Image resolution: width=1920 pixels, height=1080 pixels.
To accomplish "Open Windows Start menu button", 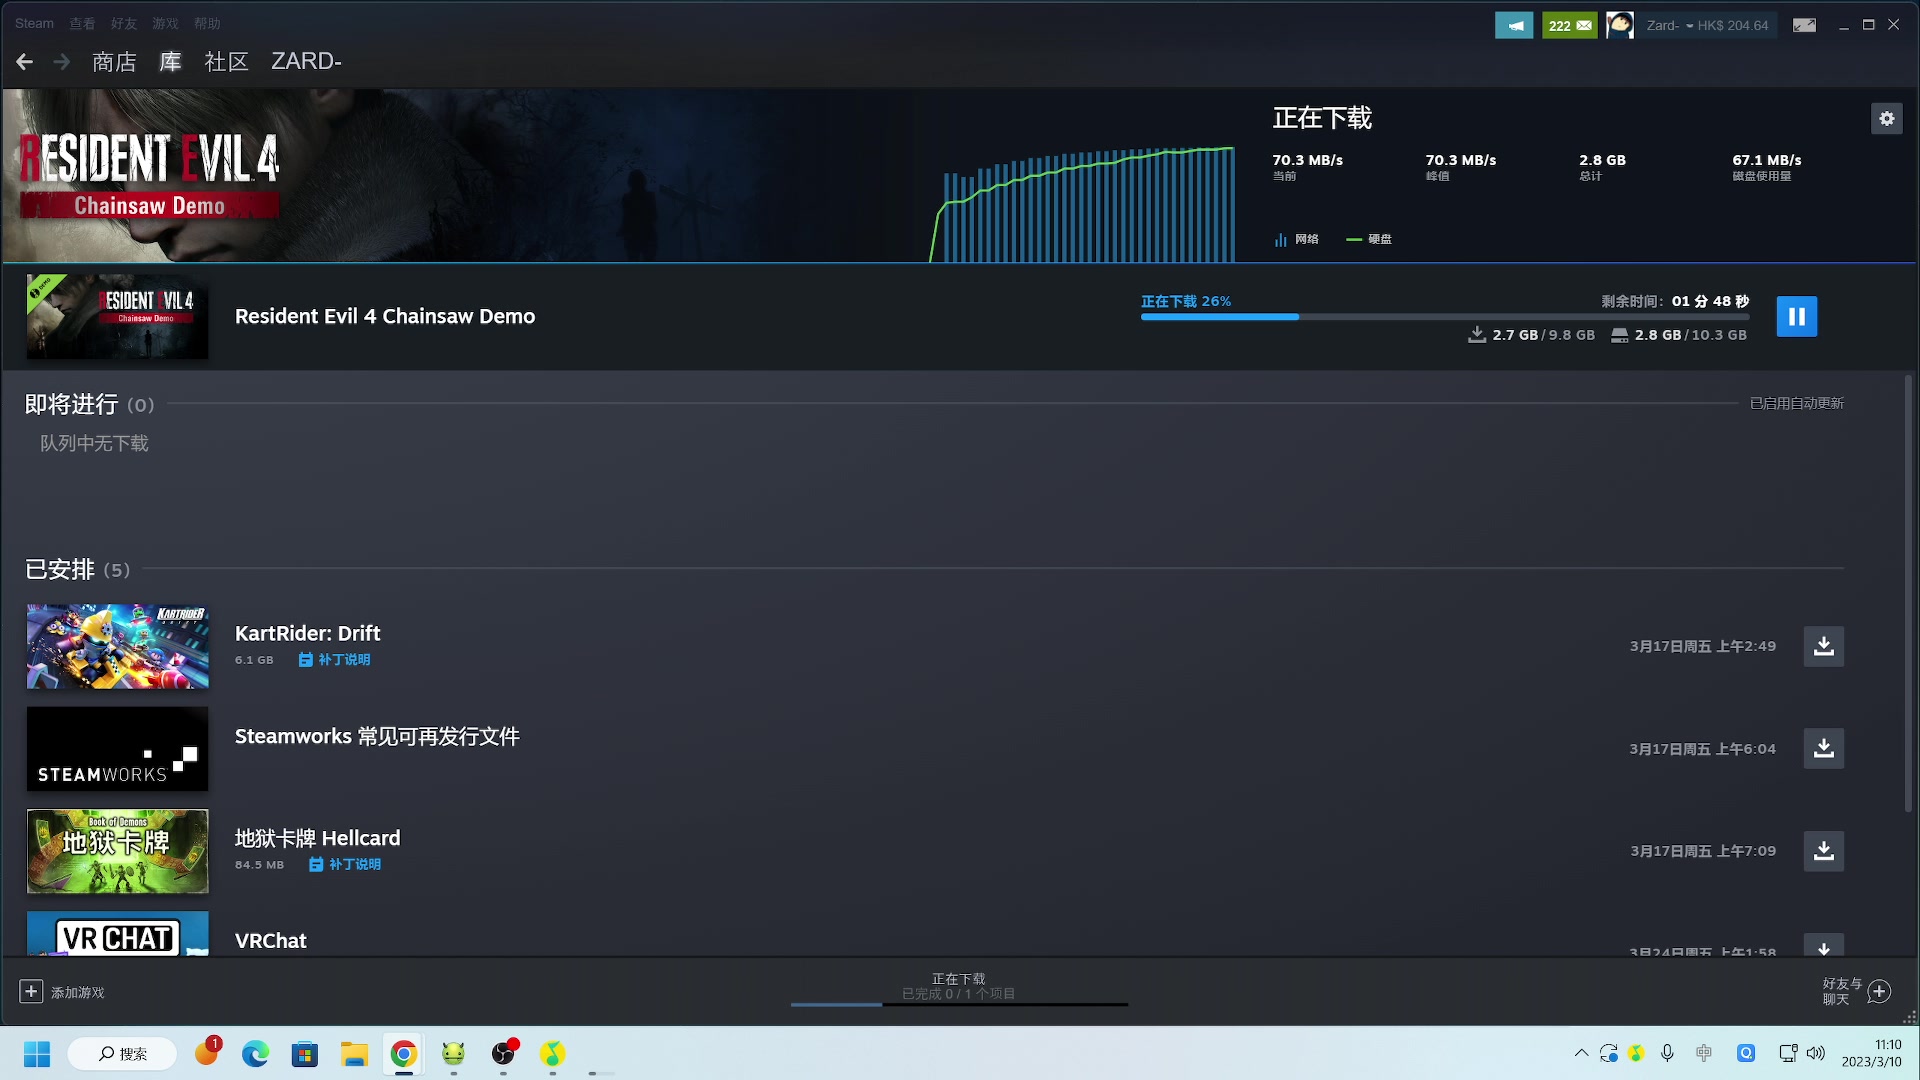I will click(x=37, y=1054).
